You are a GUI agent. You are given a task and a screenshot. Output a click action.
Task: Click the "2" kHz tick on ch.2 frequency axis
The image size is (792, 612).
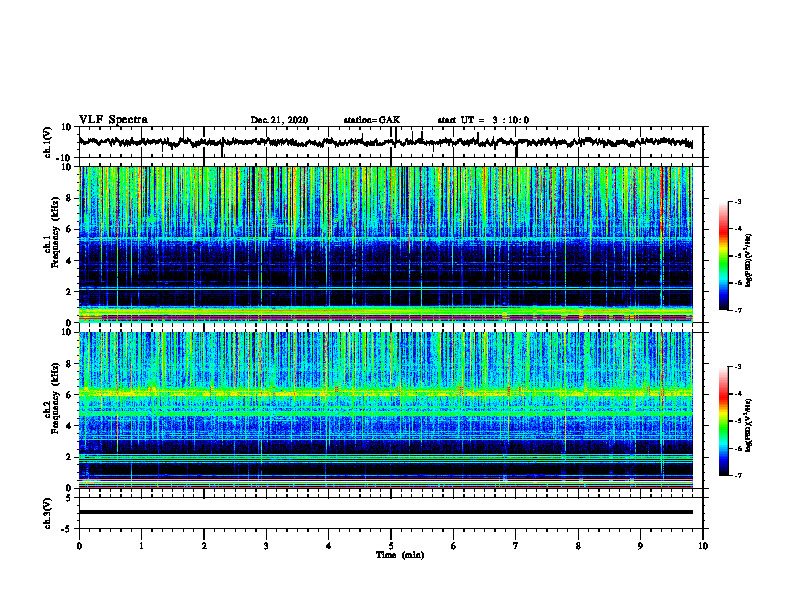69,457
